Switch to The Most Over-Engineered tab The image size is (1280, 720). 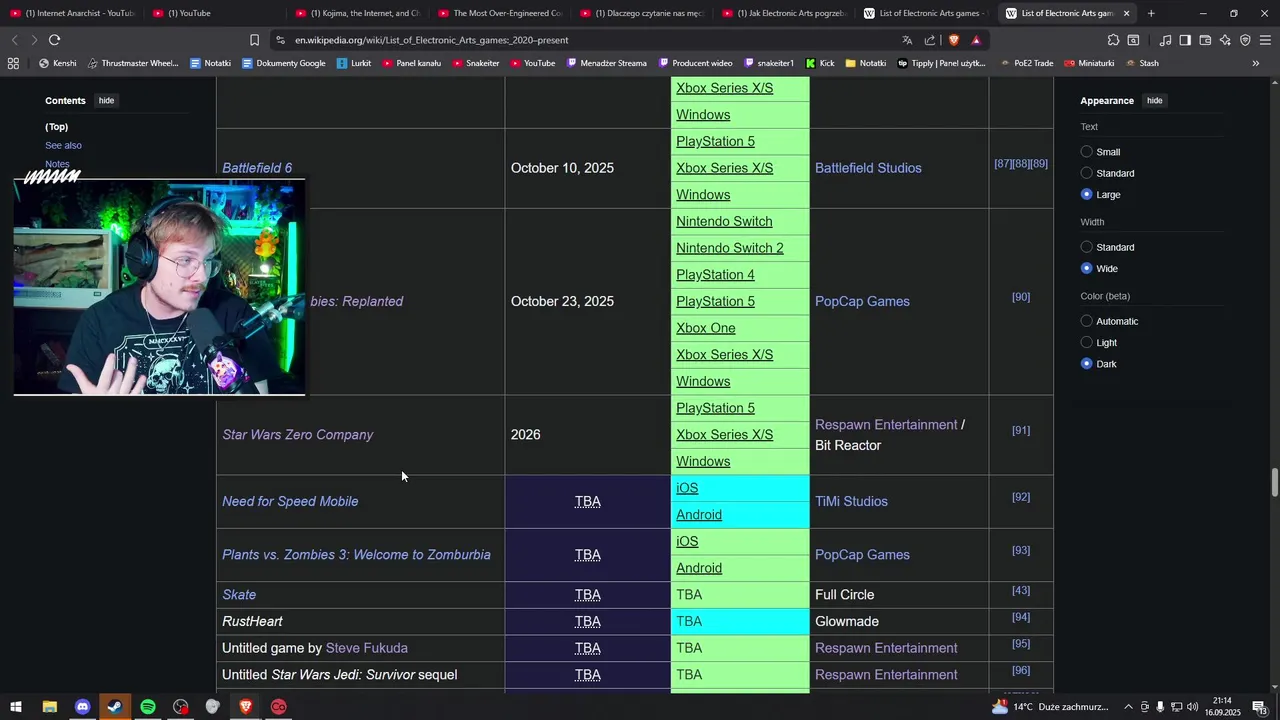[x=500, y=13]
